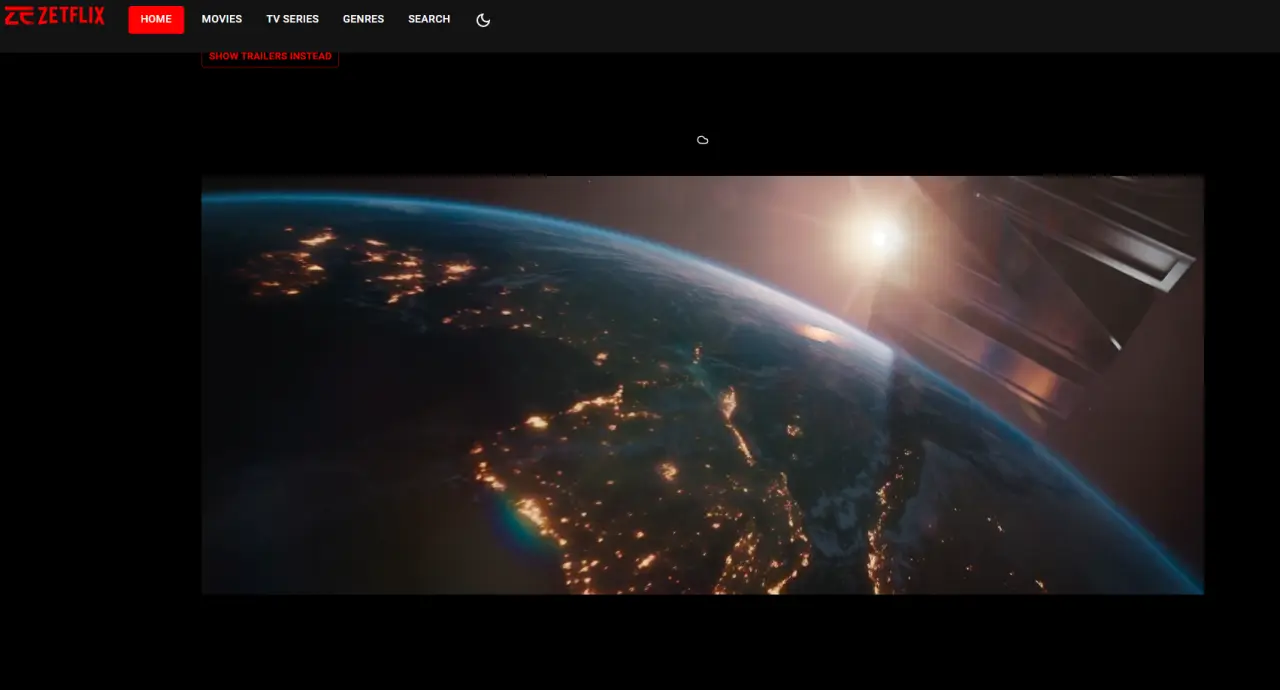Open the TV Series section
Screen dimensions: 1280x690
point(292,19)
